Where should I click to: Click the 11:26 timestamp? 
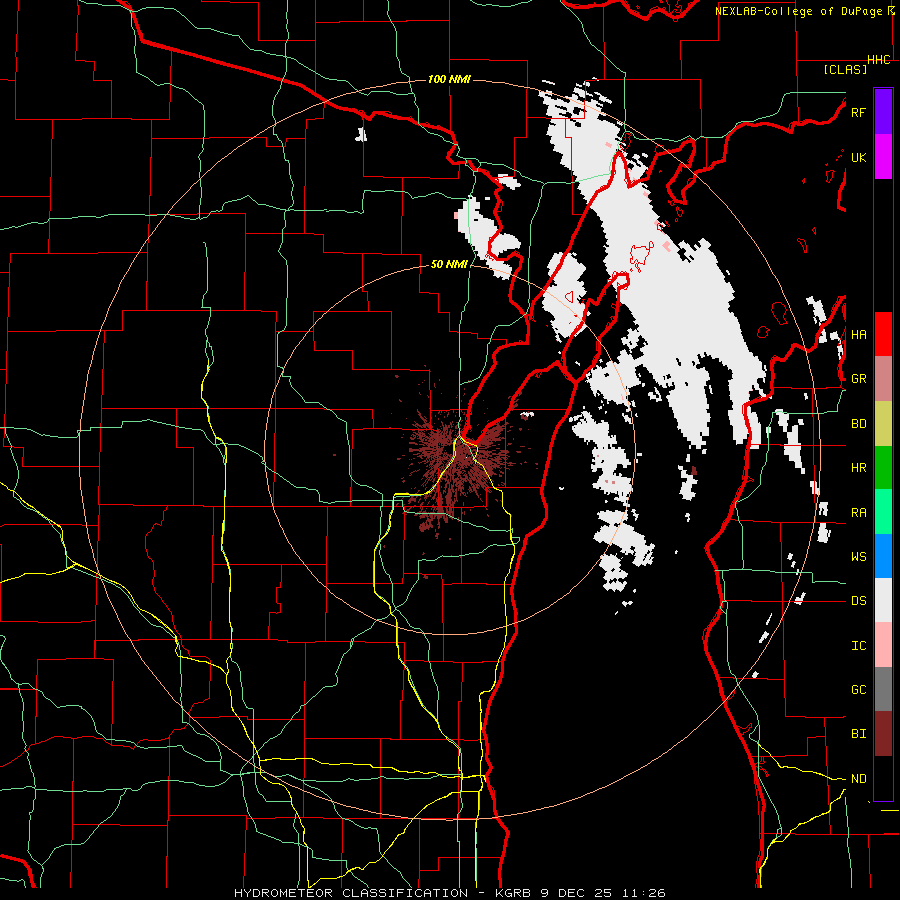(x=646, y=893)
